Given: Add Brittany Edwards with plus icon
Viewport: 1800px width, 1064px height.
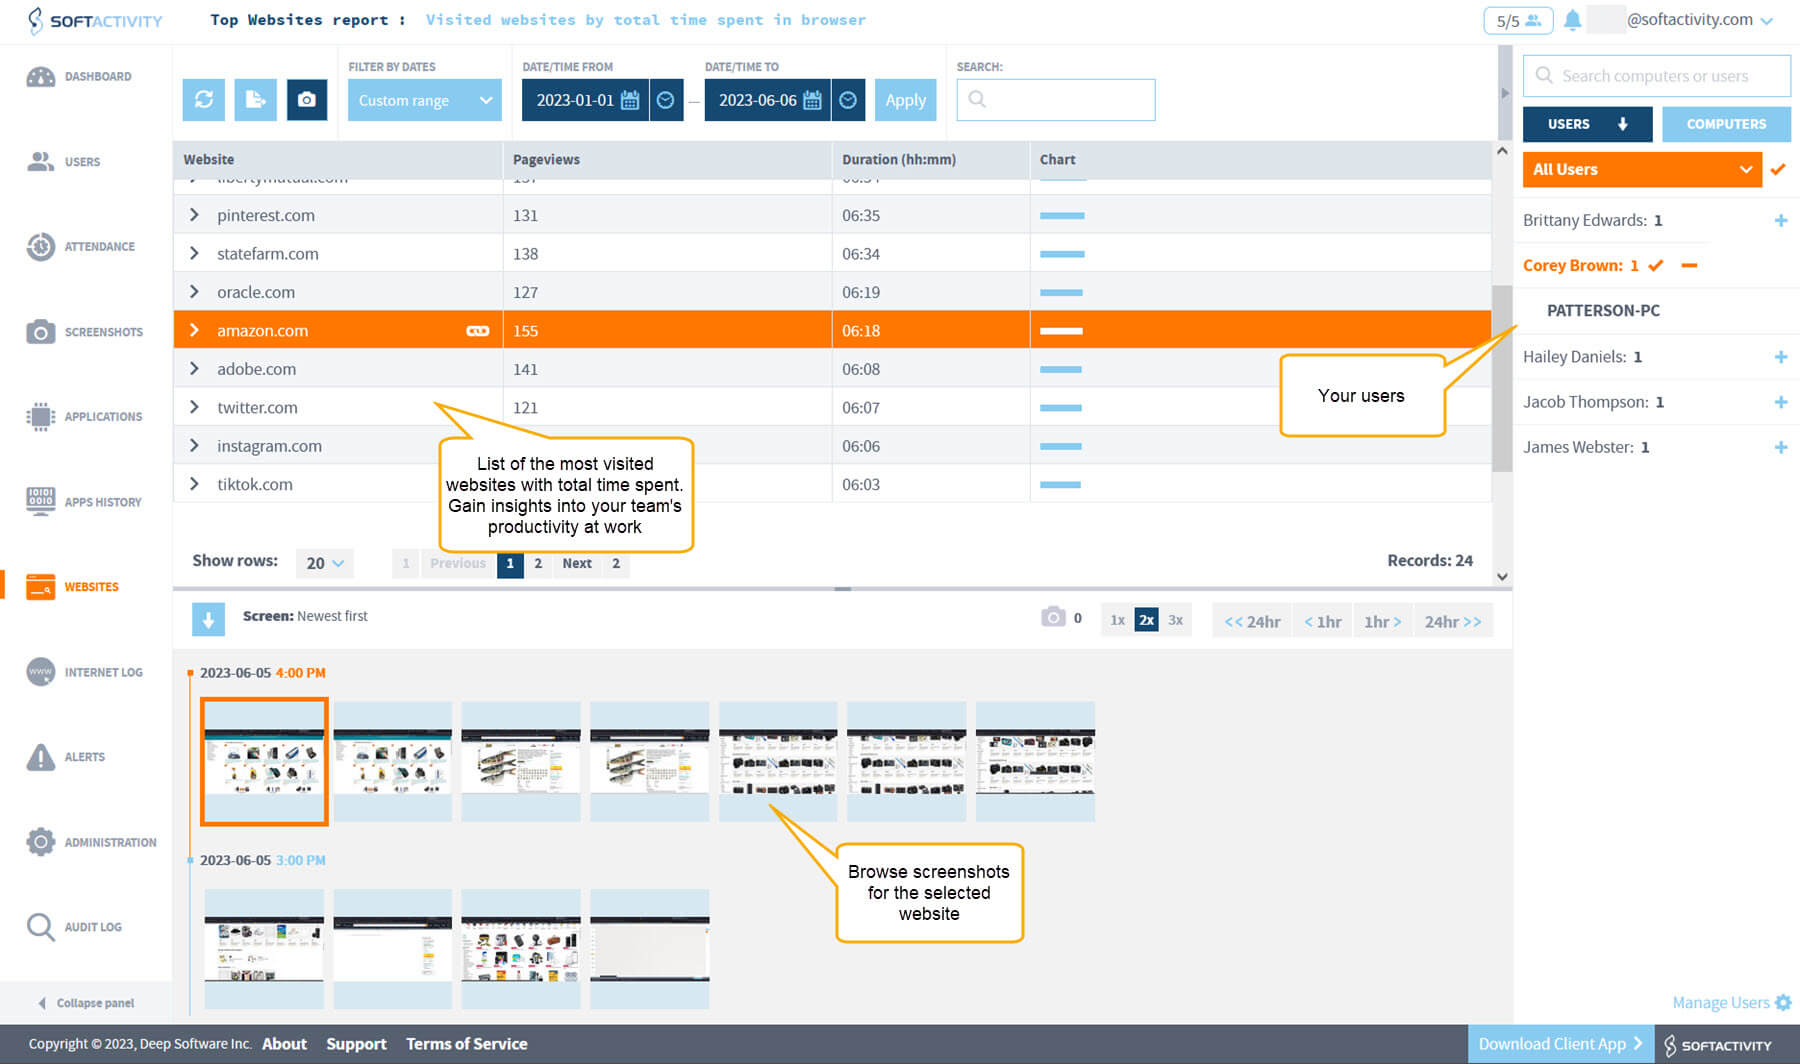Looking at the screenshot, I should [x=1781, y=220].
